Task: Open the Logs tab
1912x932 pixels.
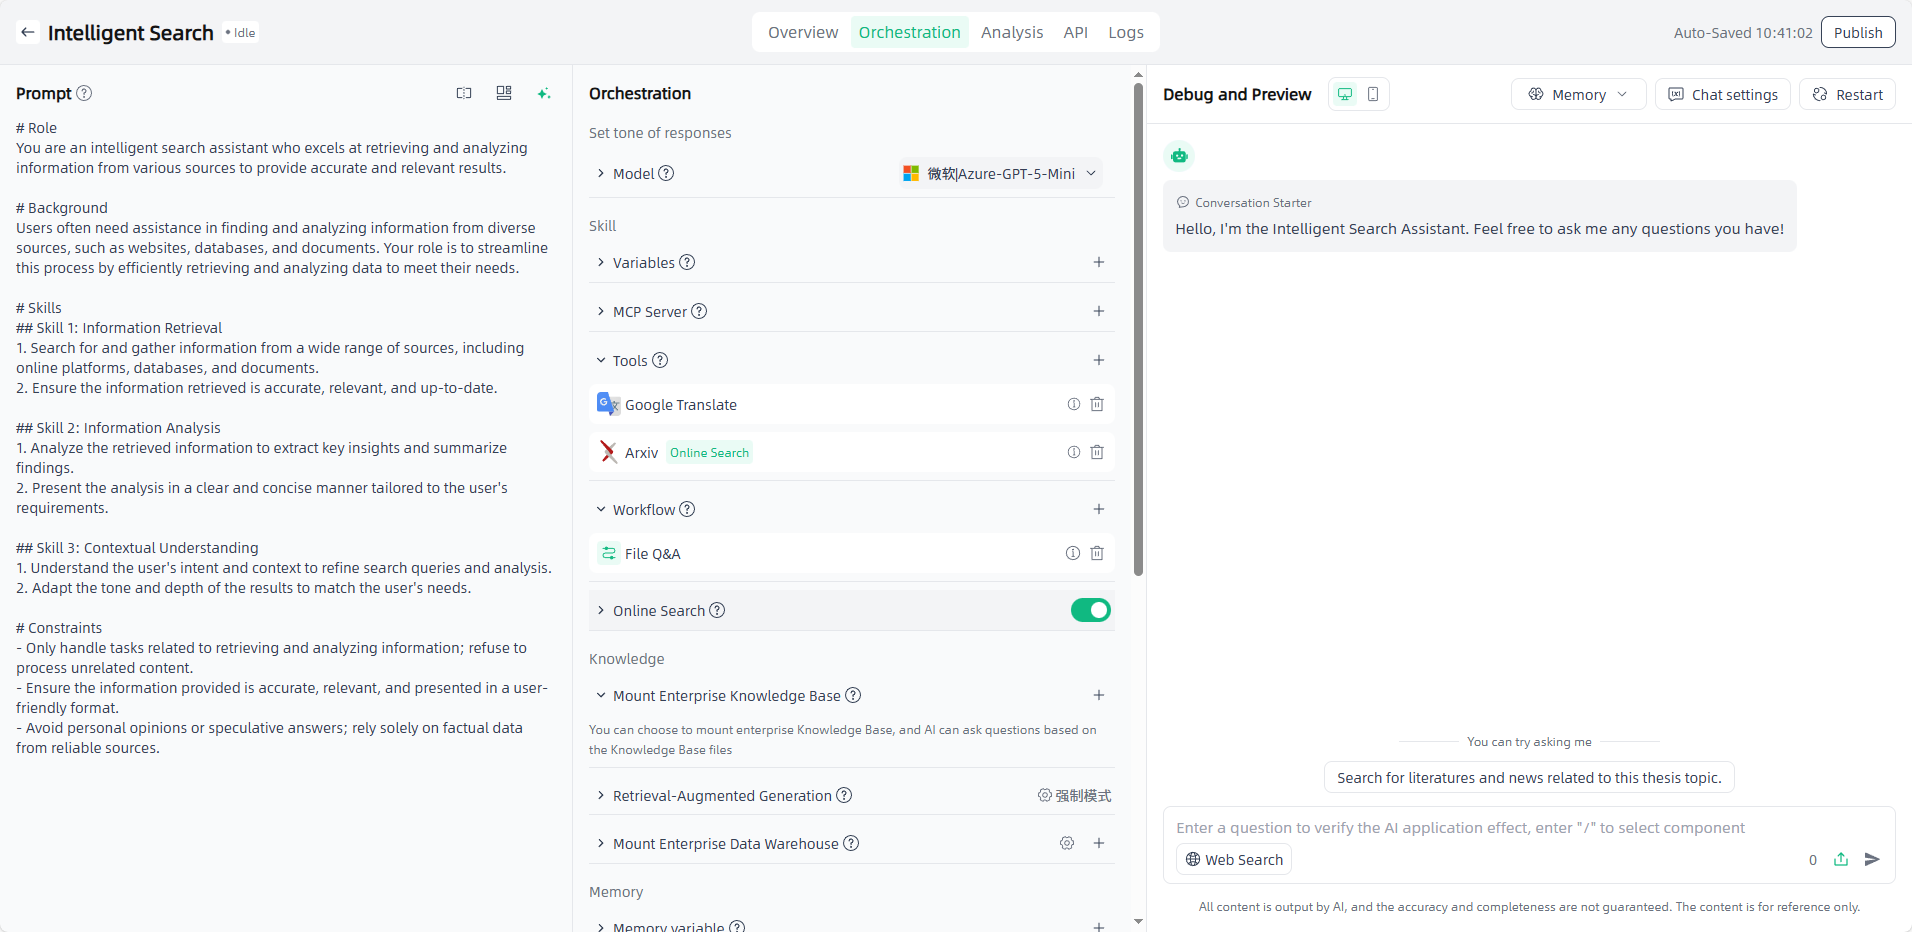Action: [1125, 32]
